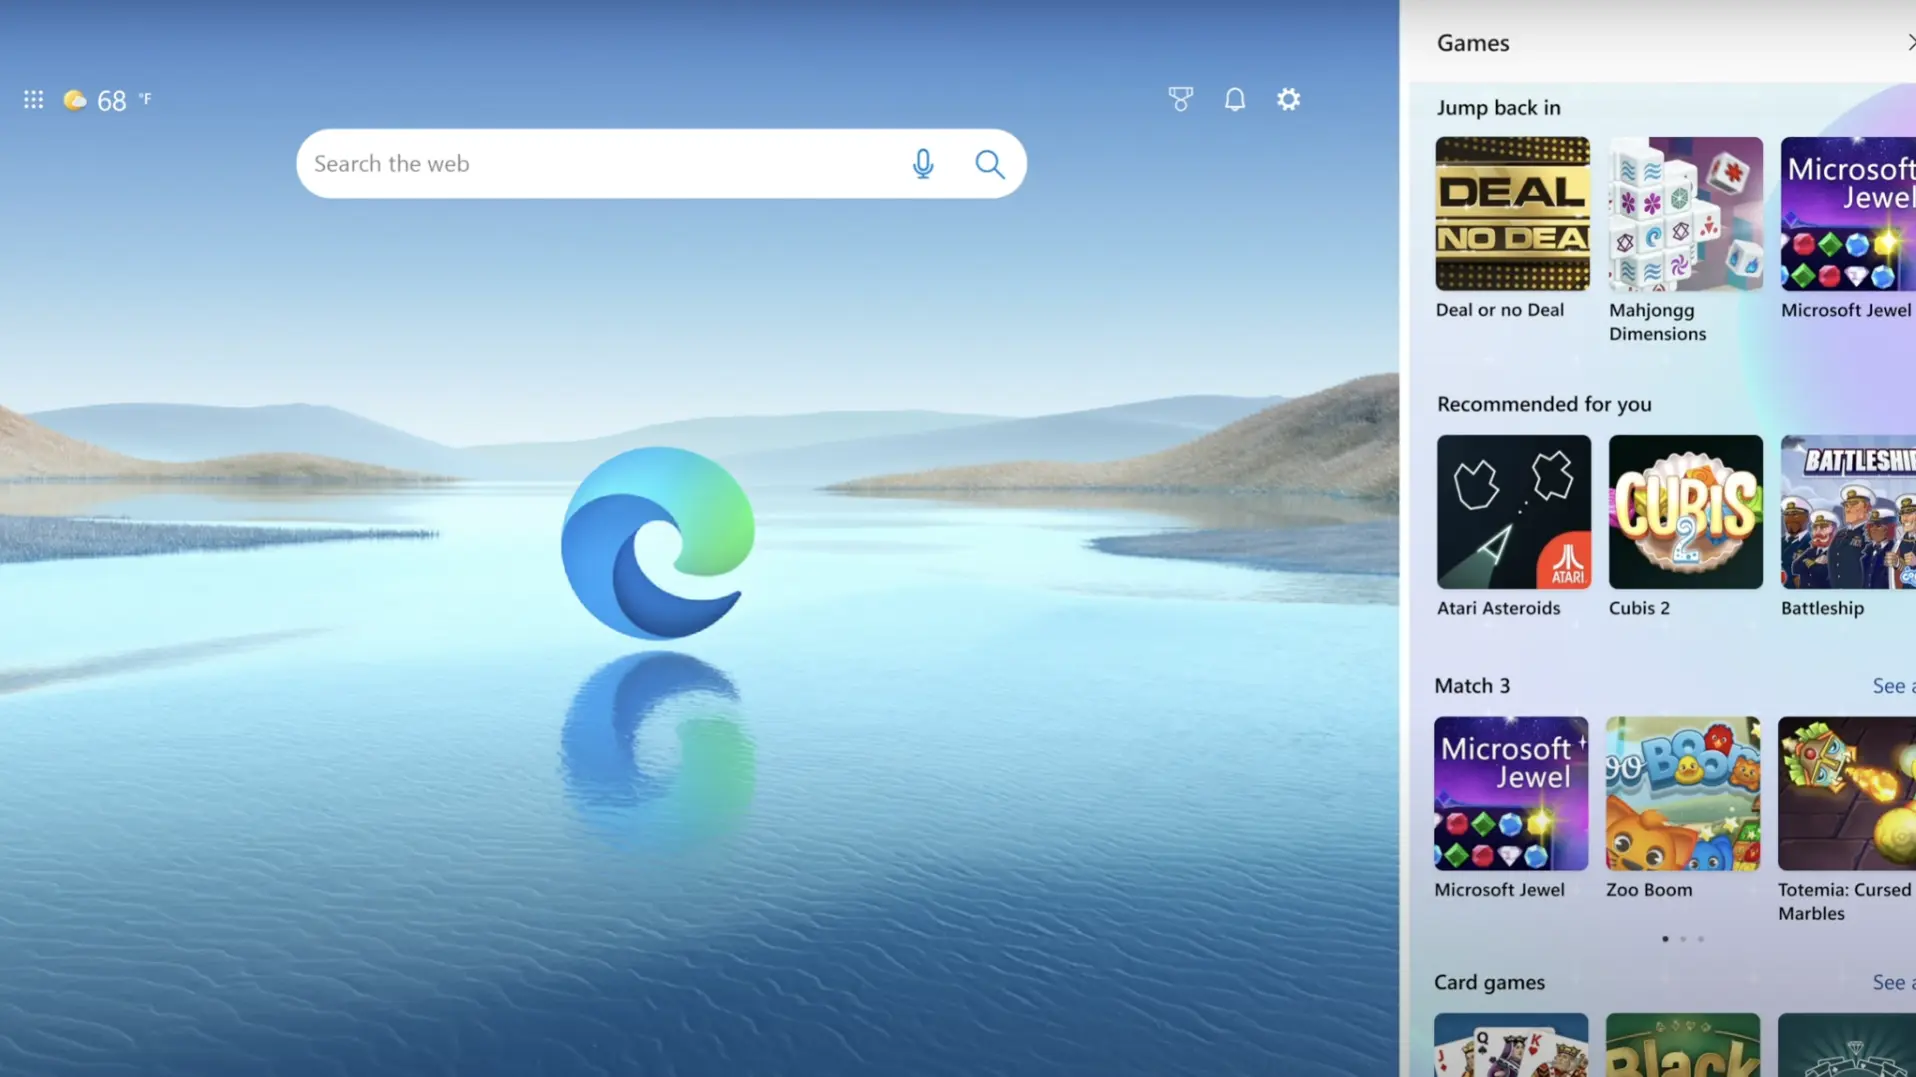
Task: Open Mahjongg Dimensions game thumbnail
Action: [x=1685, y=214]
